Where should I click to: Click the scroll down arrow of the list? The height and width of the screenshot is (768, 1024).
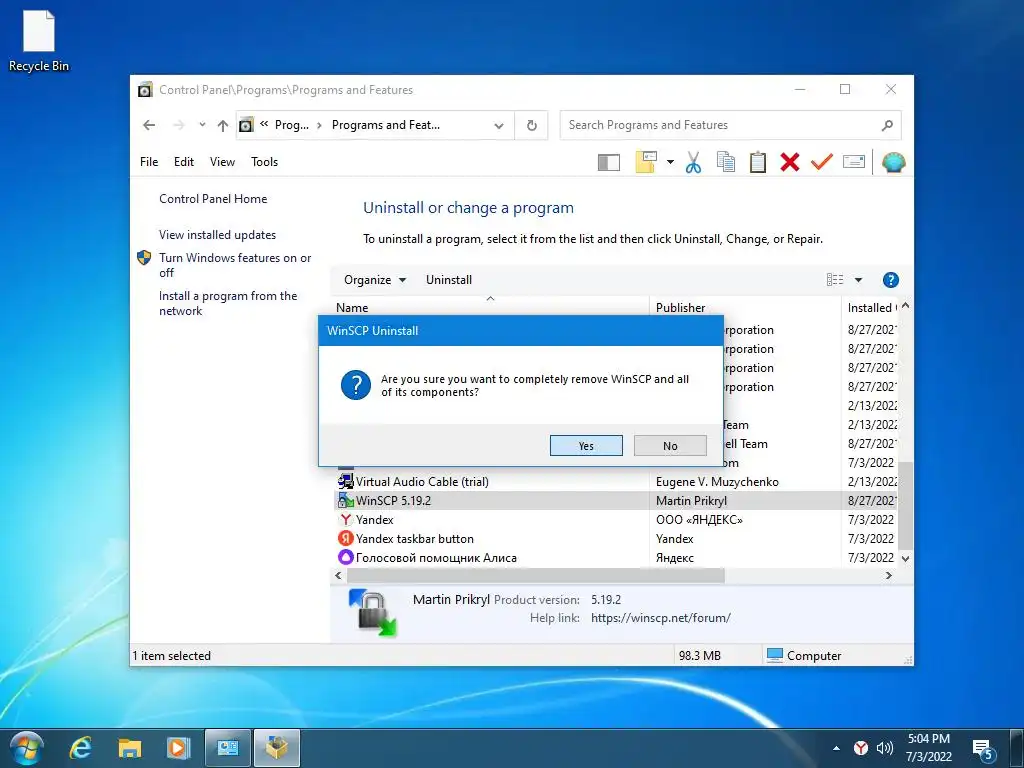(x=905, y=558)
